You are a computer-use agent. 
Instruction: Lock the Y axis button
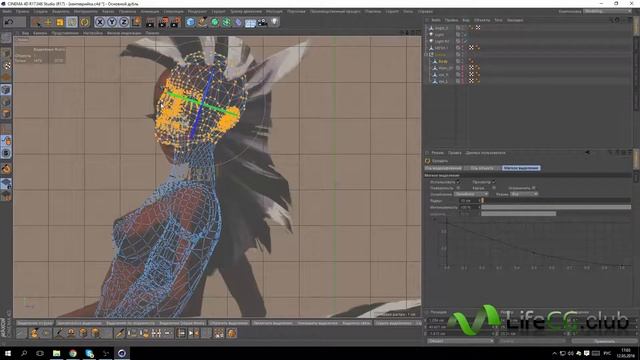[112, 22]
